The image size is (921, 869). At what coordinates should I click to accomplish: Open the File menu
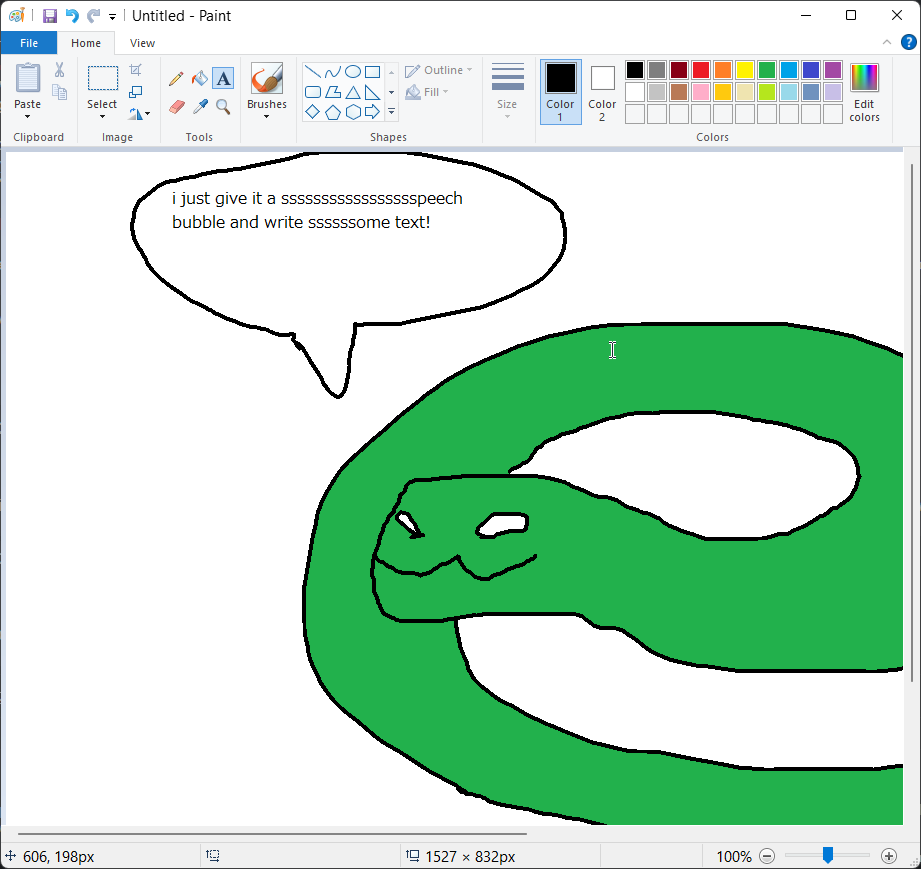coord(29,43)
